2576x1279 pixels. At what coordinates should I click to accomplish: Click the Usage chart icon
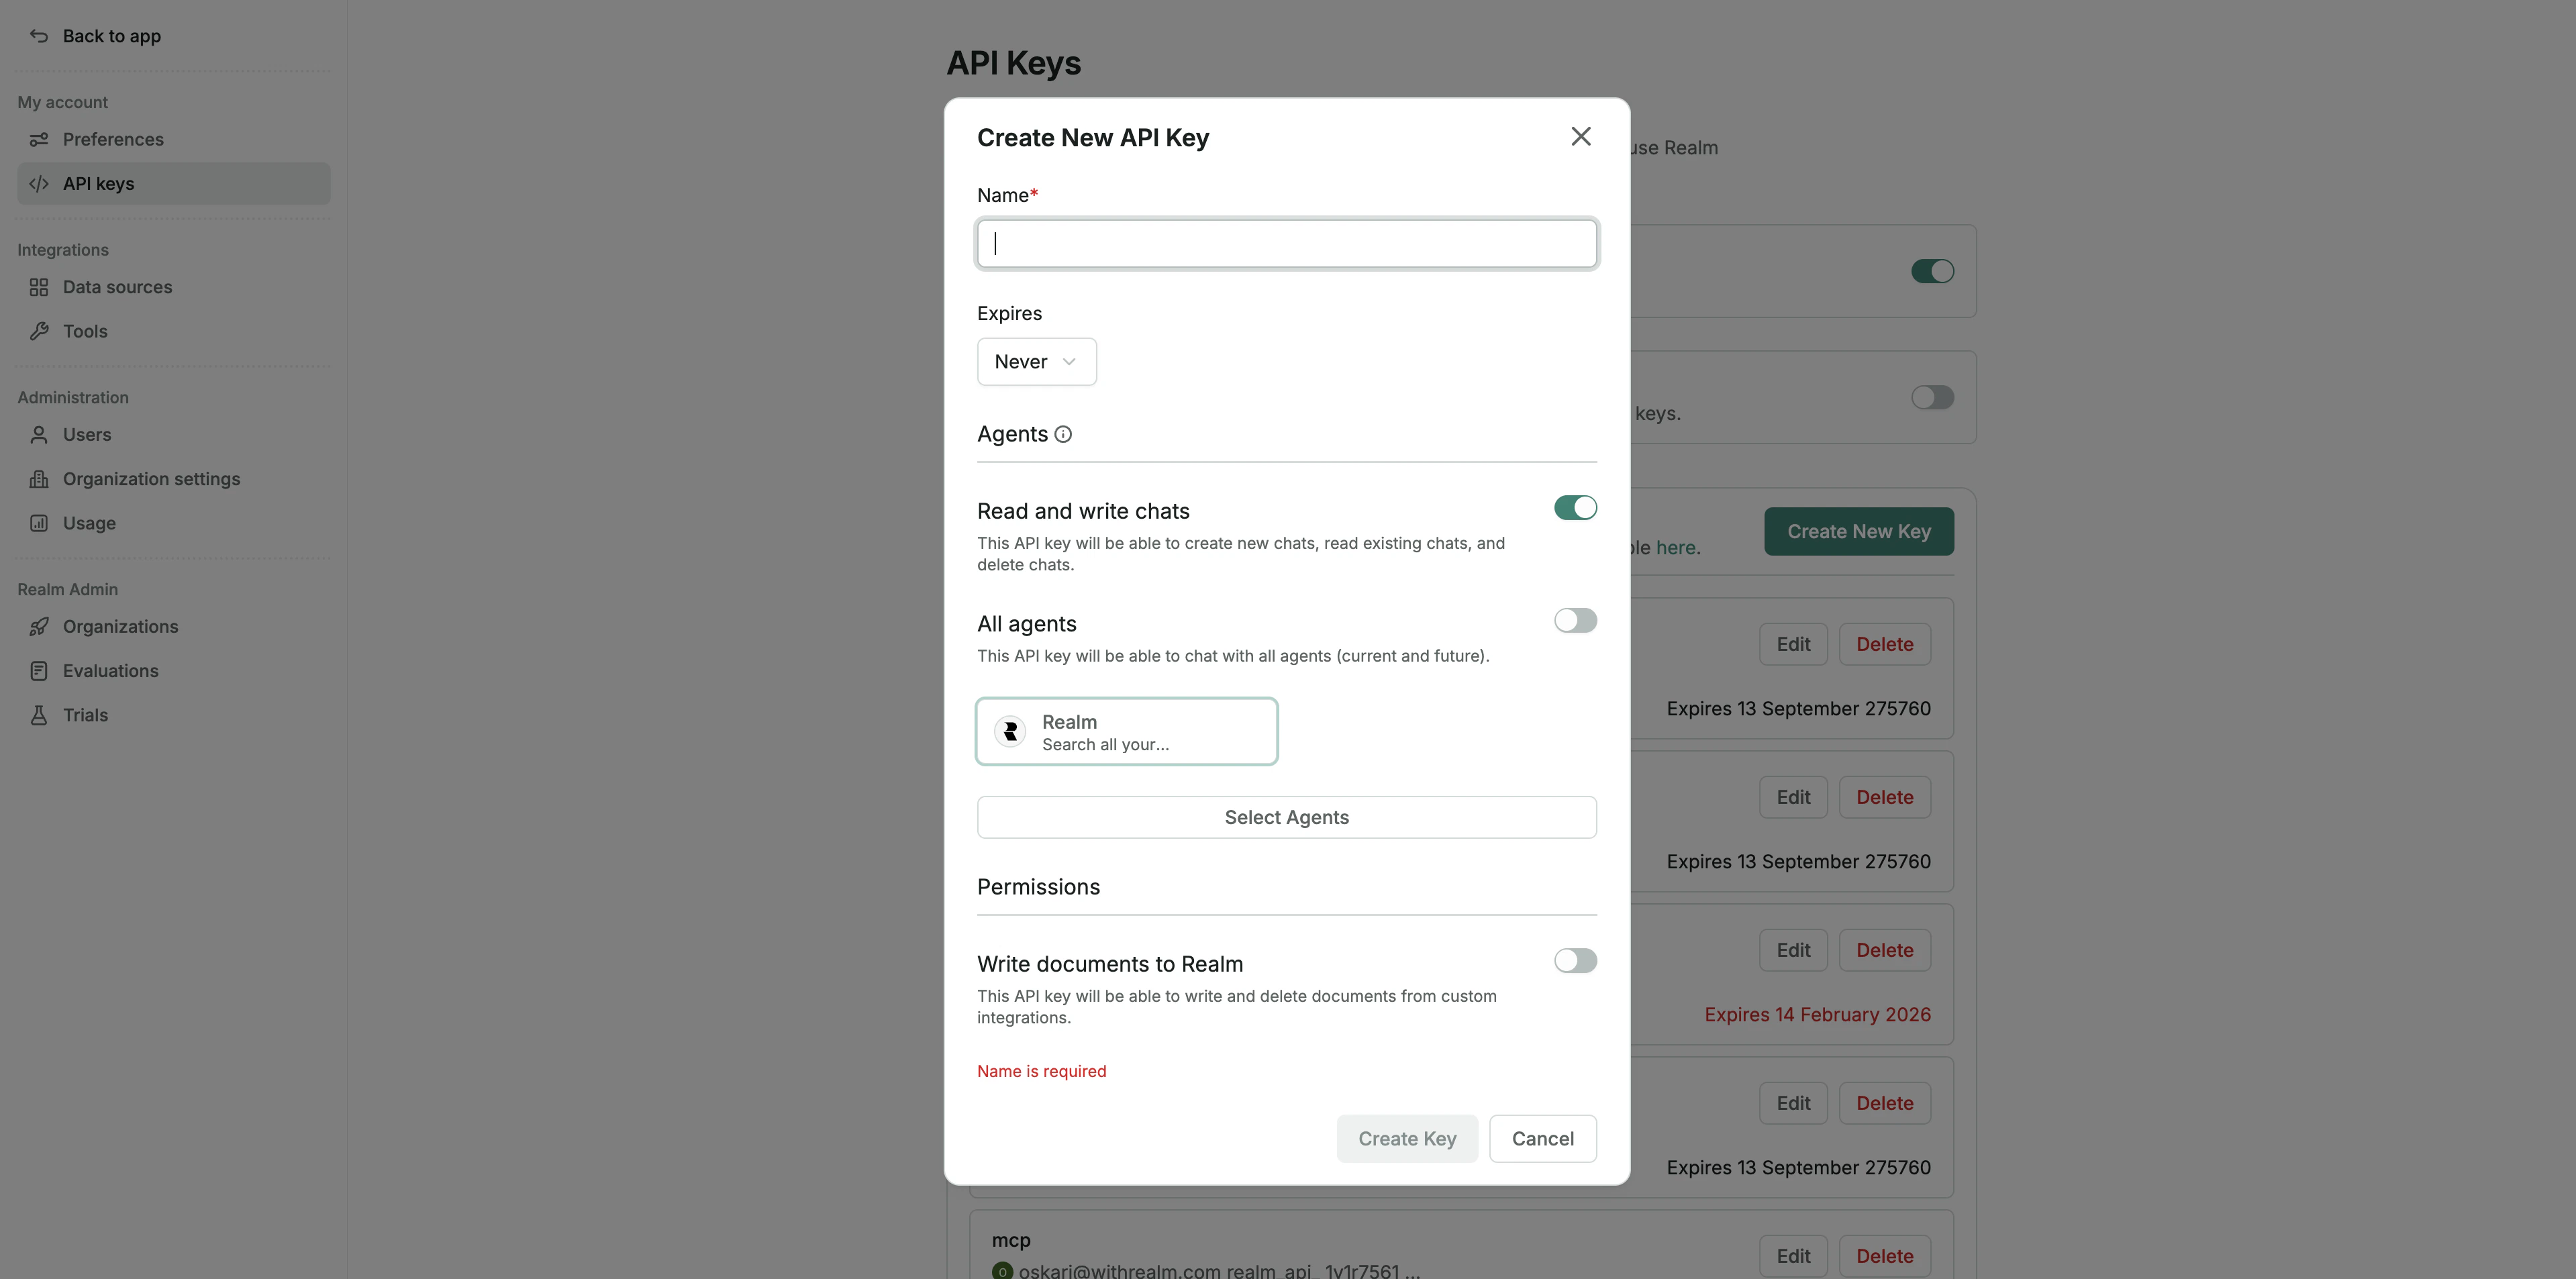click(39, 522)
